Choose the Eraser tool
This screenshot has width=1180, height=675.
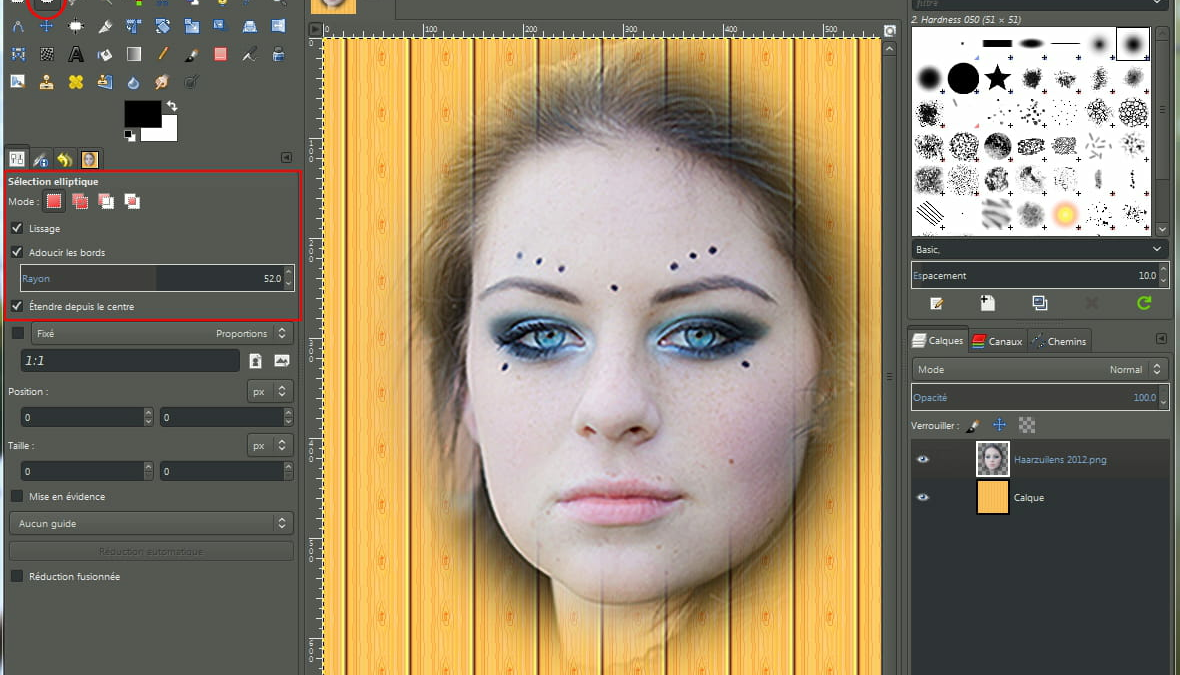[221, 54]
